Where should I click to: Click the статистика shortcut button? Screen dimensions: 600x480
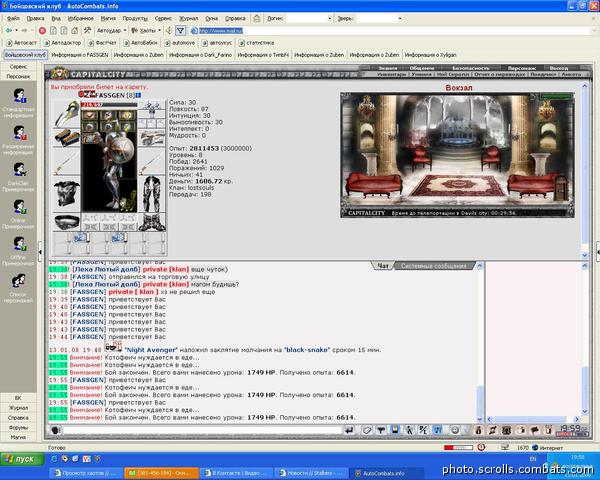tap(256, 43)
